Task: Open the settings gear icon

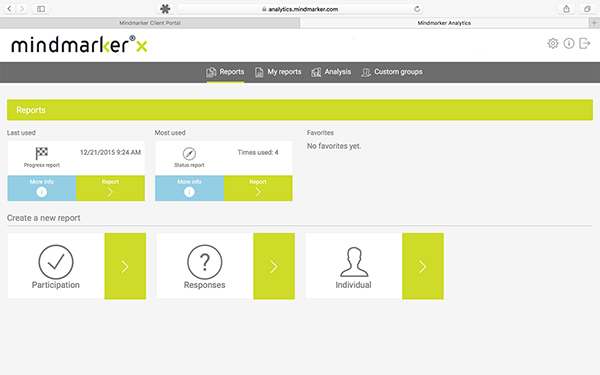Action: [553, 43]
